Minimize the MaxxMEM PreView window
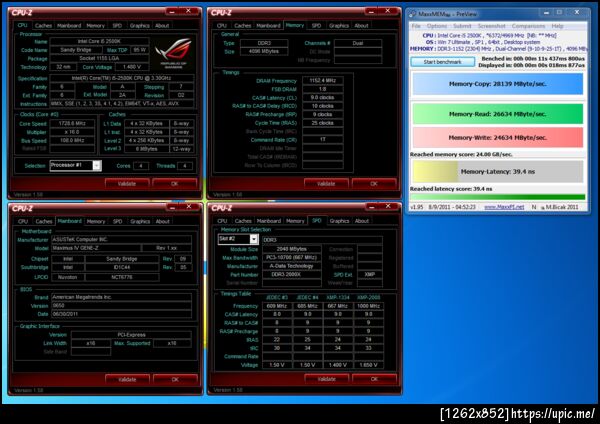600x424 pixels. coord(546,13)
